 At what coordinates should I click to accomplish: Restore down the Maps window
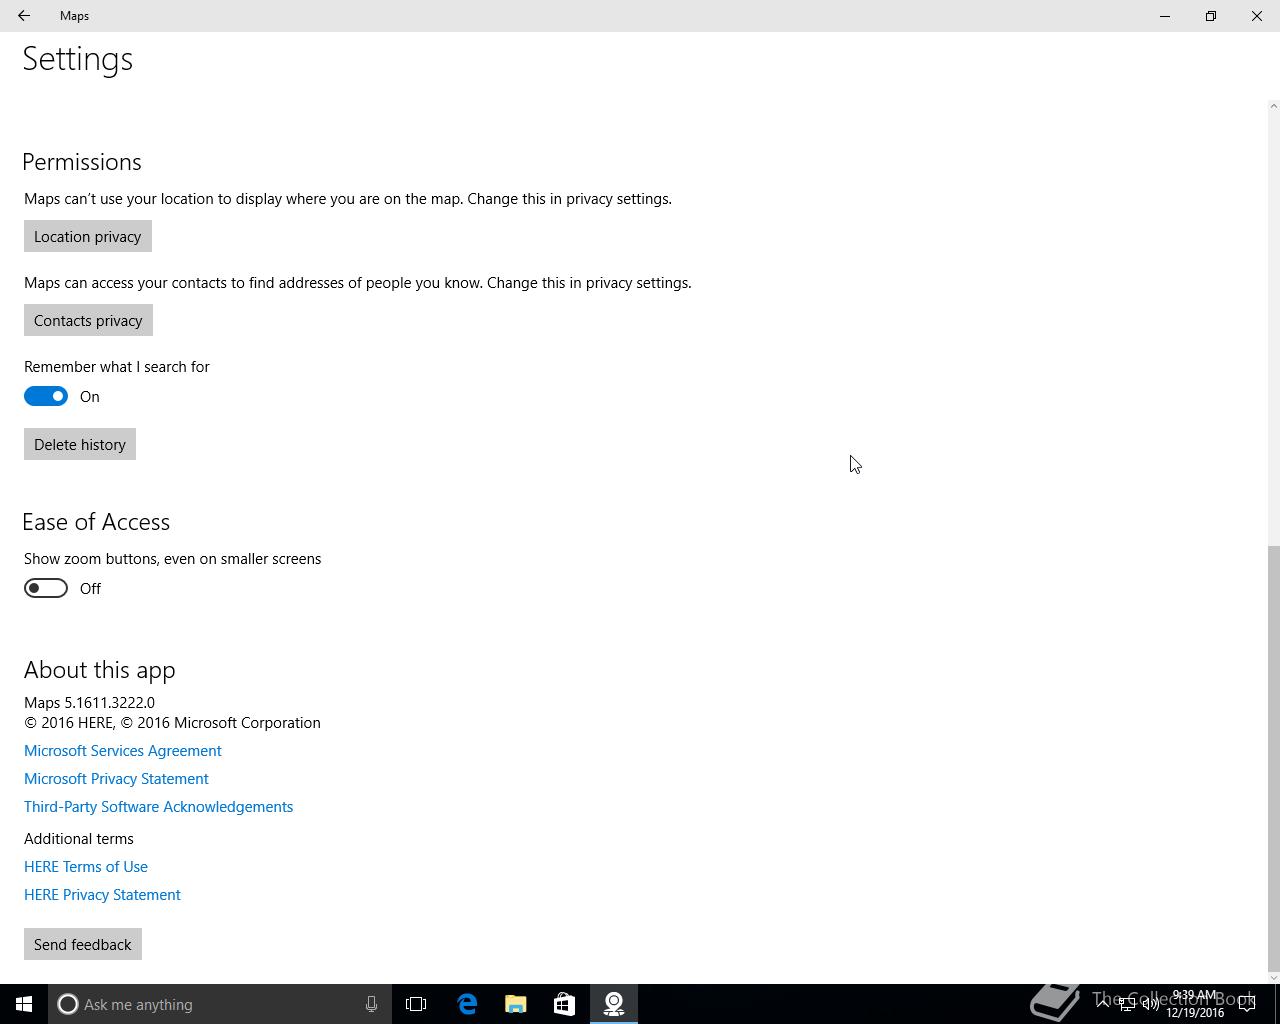pyautogui.click(x=1211, y=16)
